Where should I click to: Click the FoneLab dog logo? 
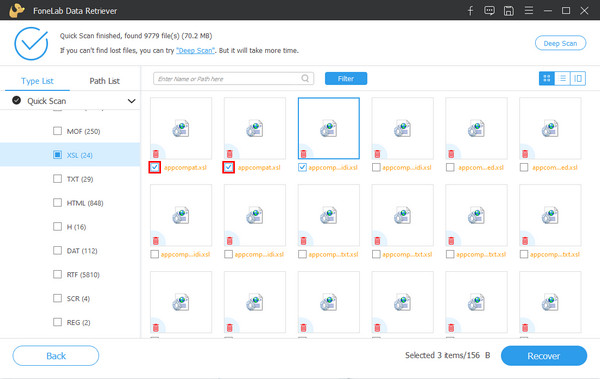coord(17,10)
